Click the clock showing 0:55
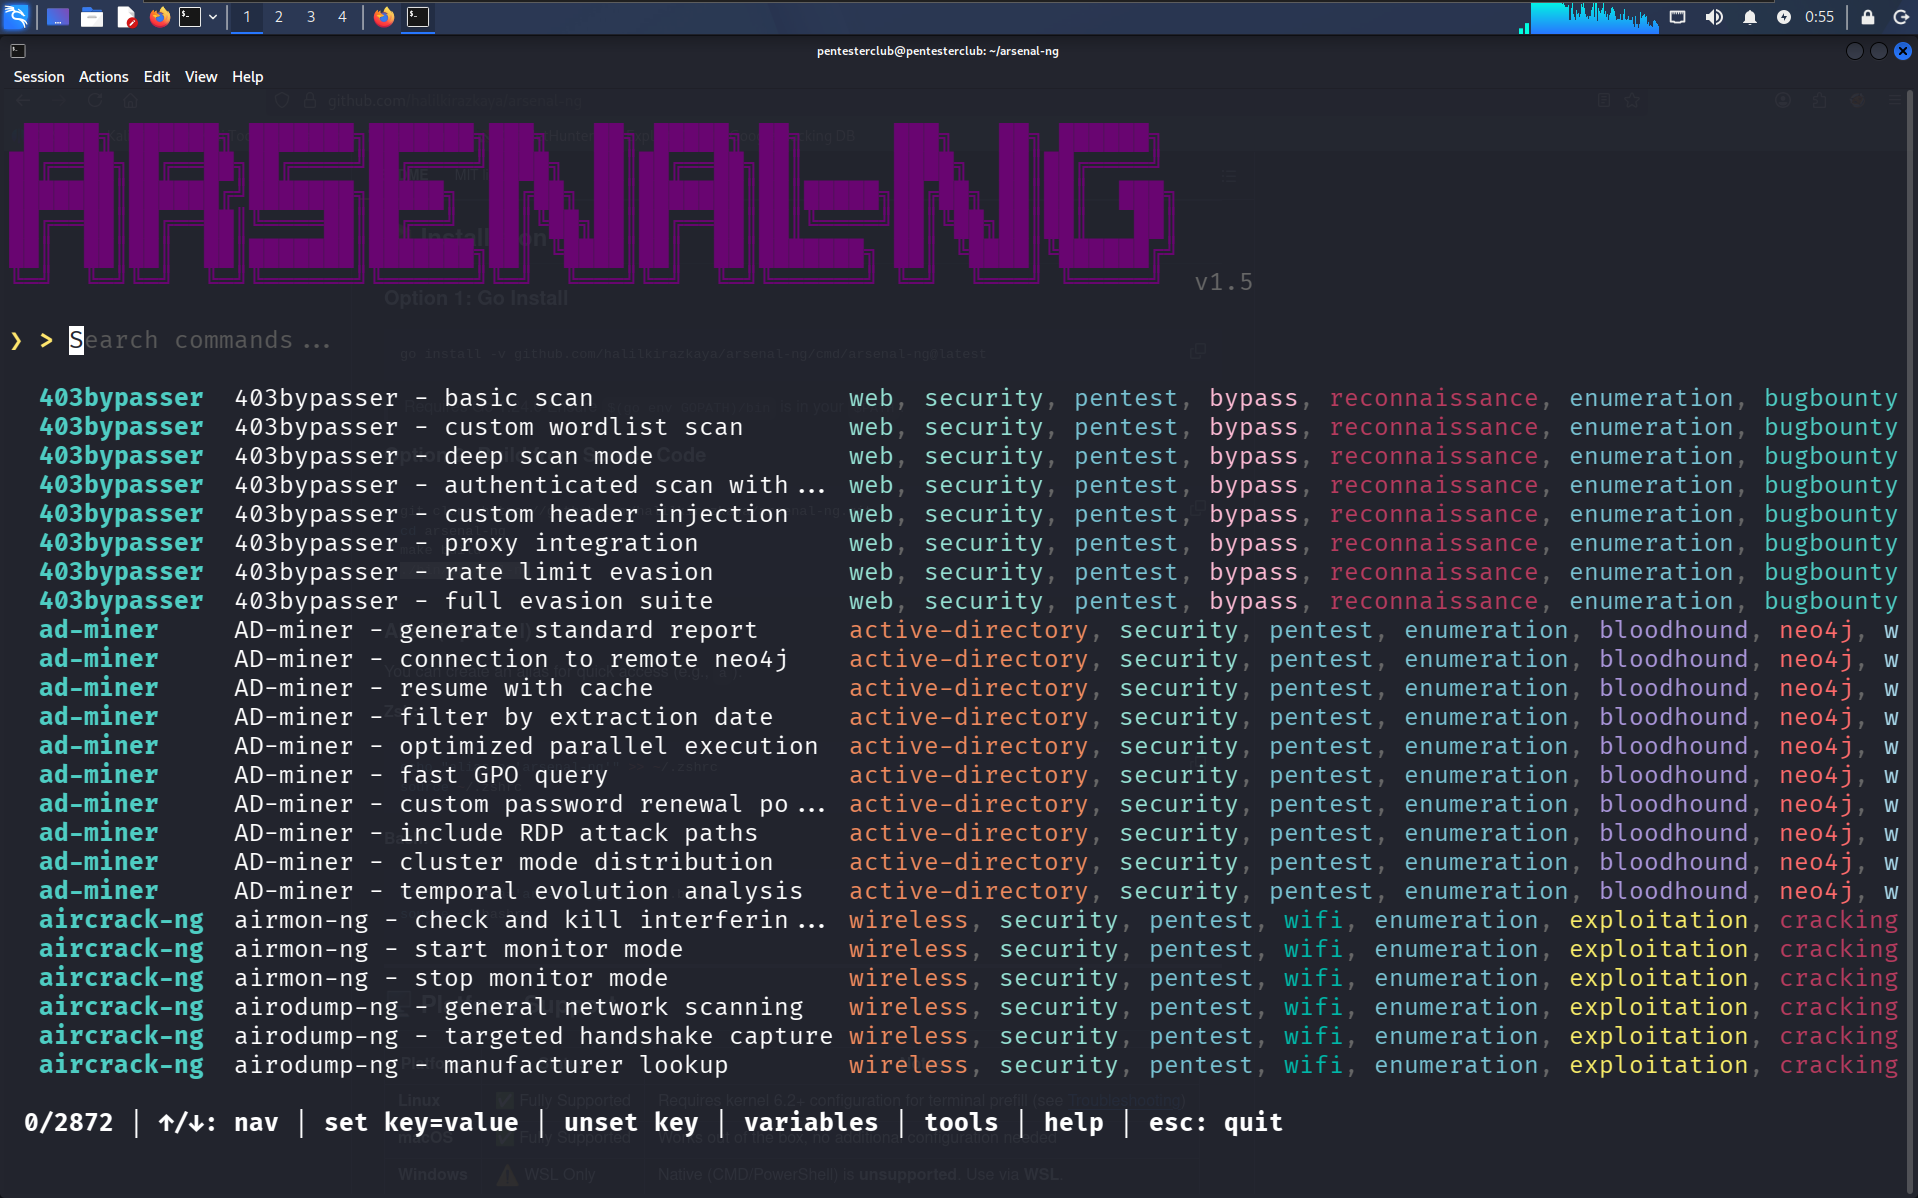The width and height of the screenshot is (1918, 1198). pos(1820,17)
